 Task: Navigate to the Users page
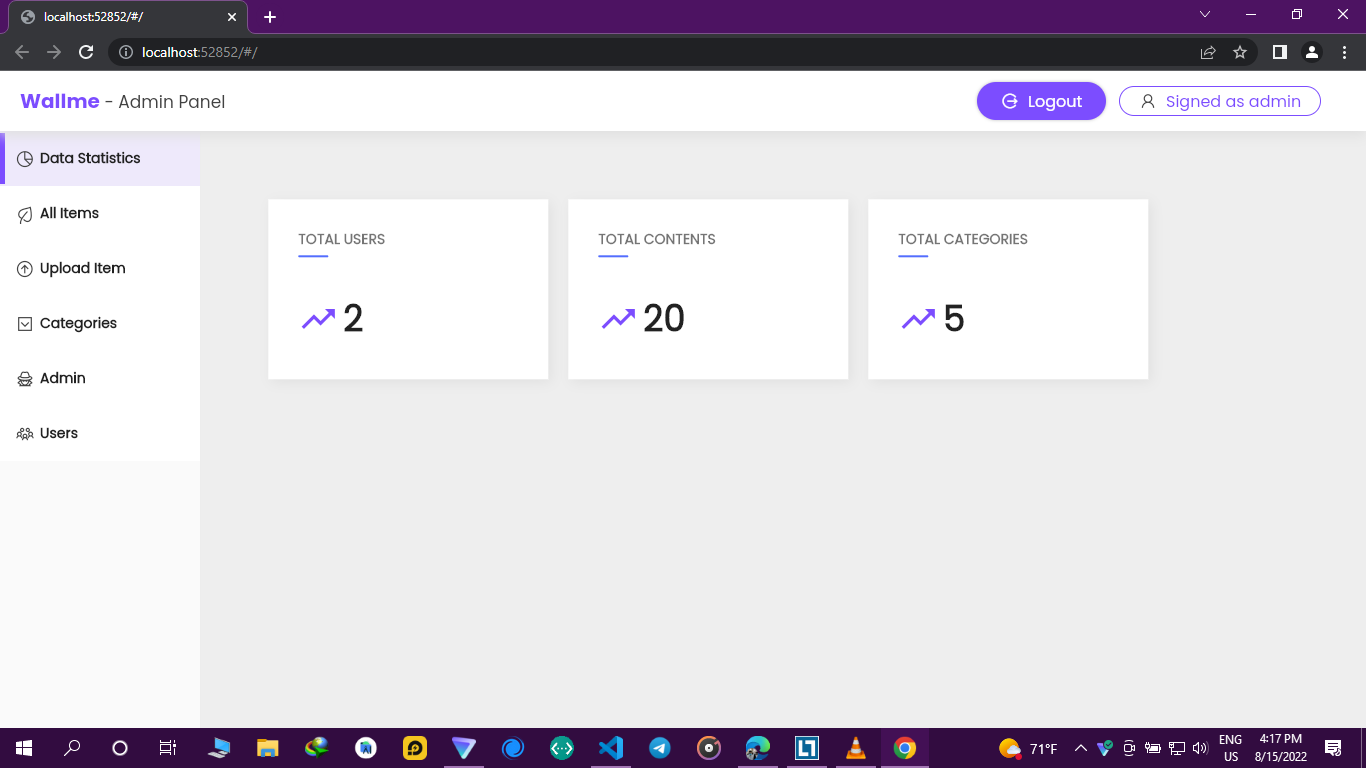(100, 433)
